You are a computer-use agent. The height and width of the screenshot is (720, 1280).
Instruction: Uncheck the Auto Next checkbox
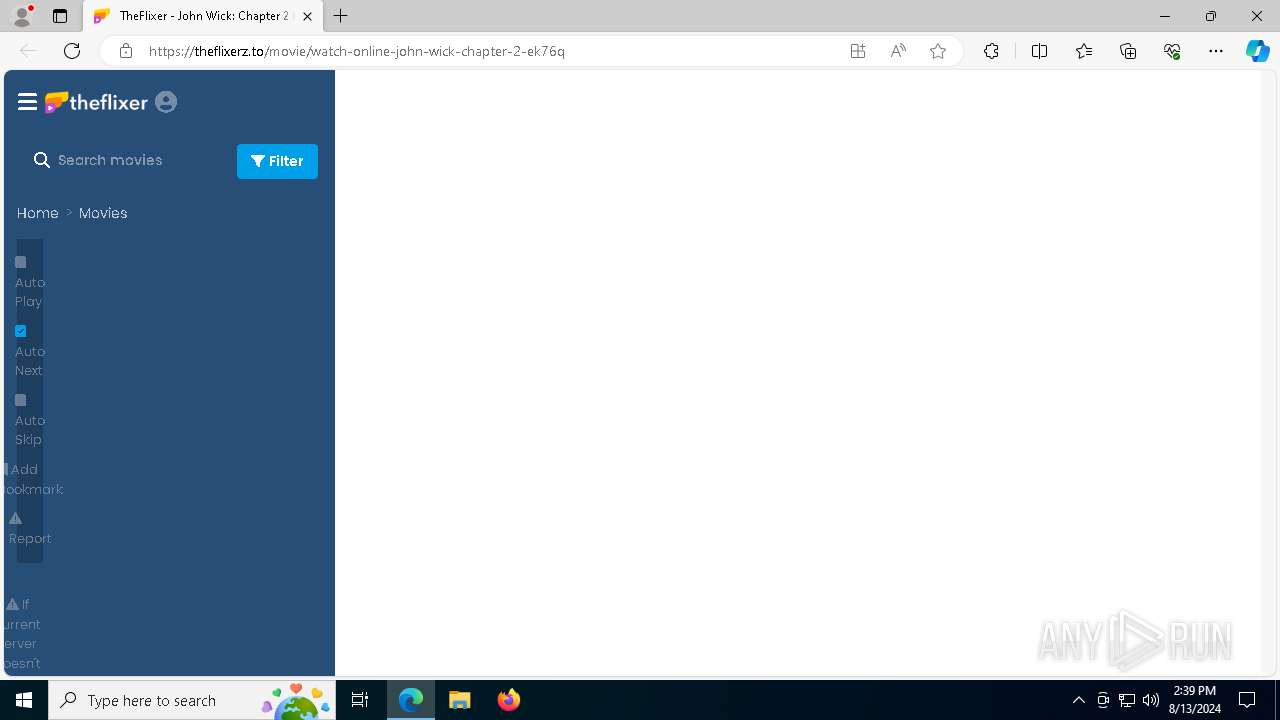click(20, 331)
